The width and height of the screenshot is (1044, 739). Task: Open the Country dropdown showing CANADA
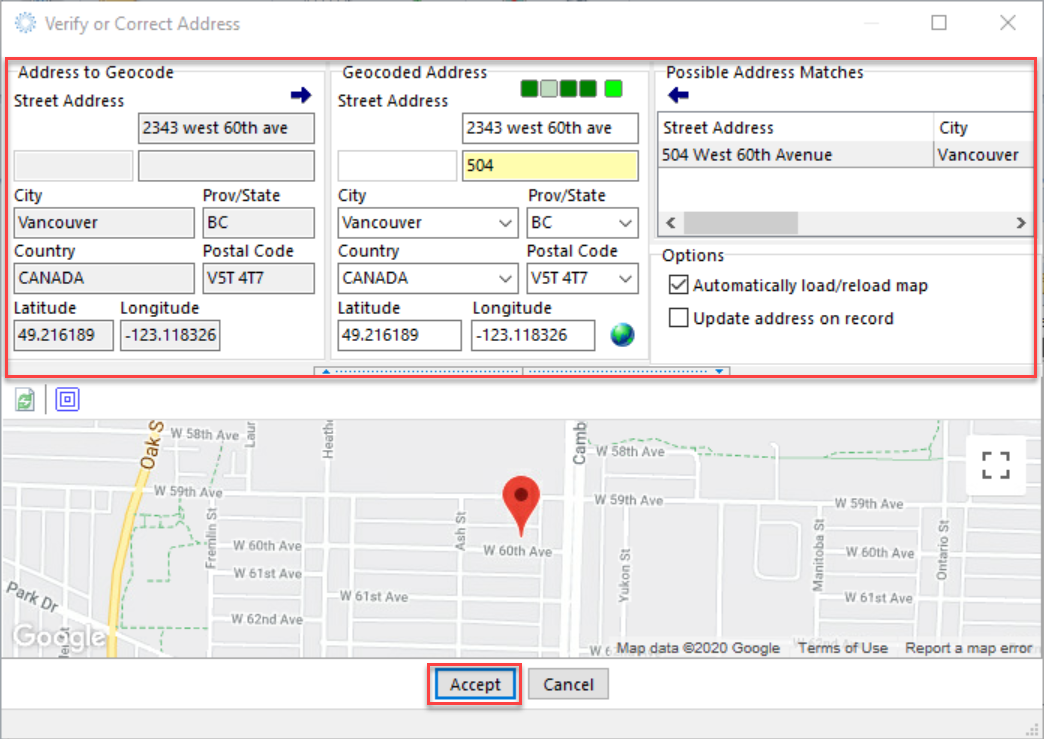click(x=507, y=278)
